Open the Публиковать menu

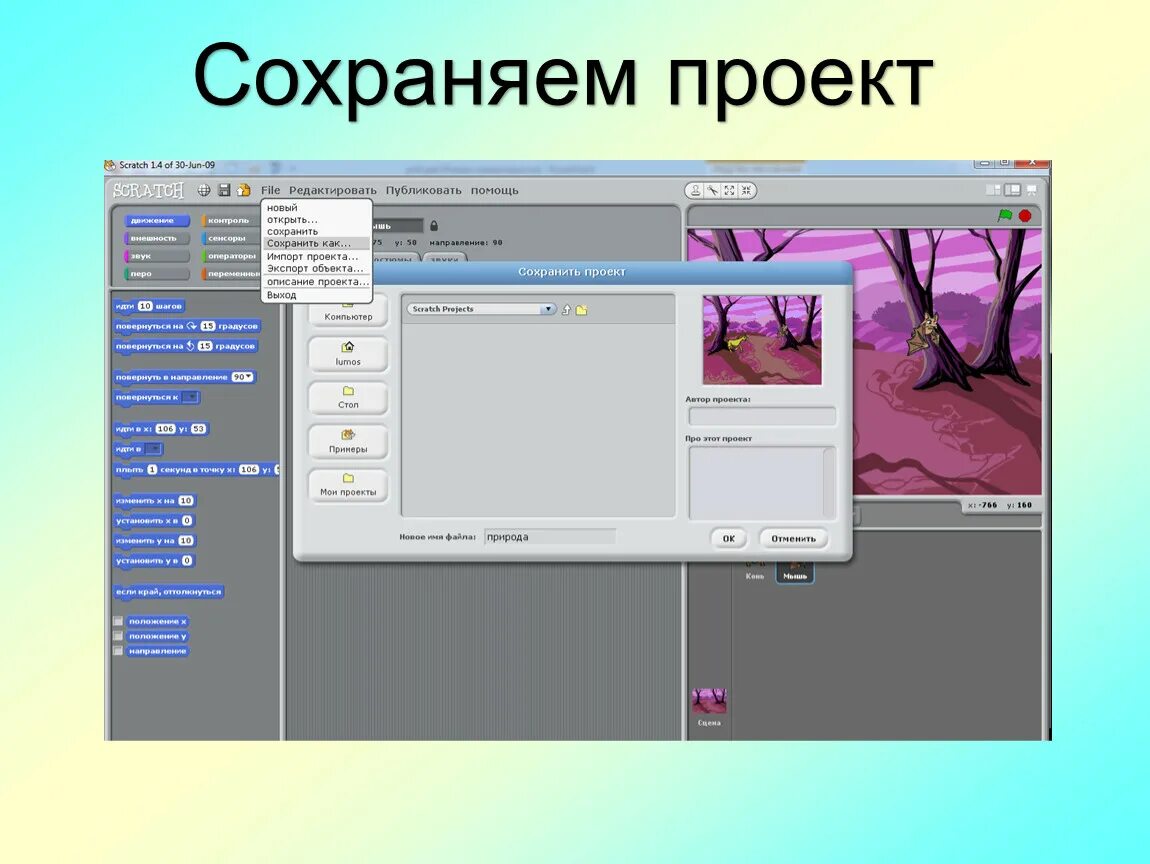coord(423,190)
